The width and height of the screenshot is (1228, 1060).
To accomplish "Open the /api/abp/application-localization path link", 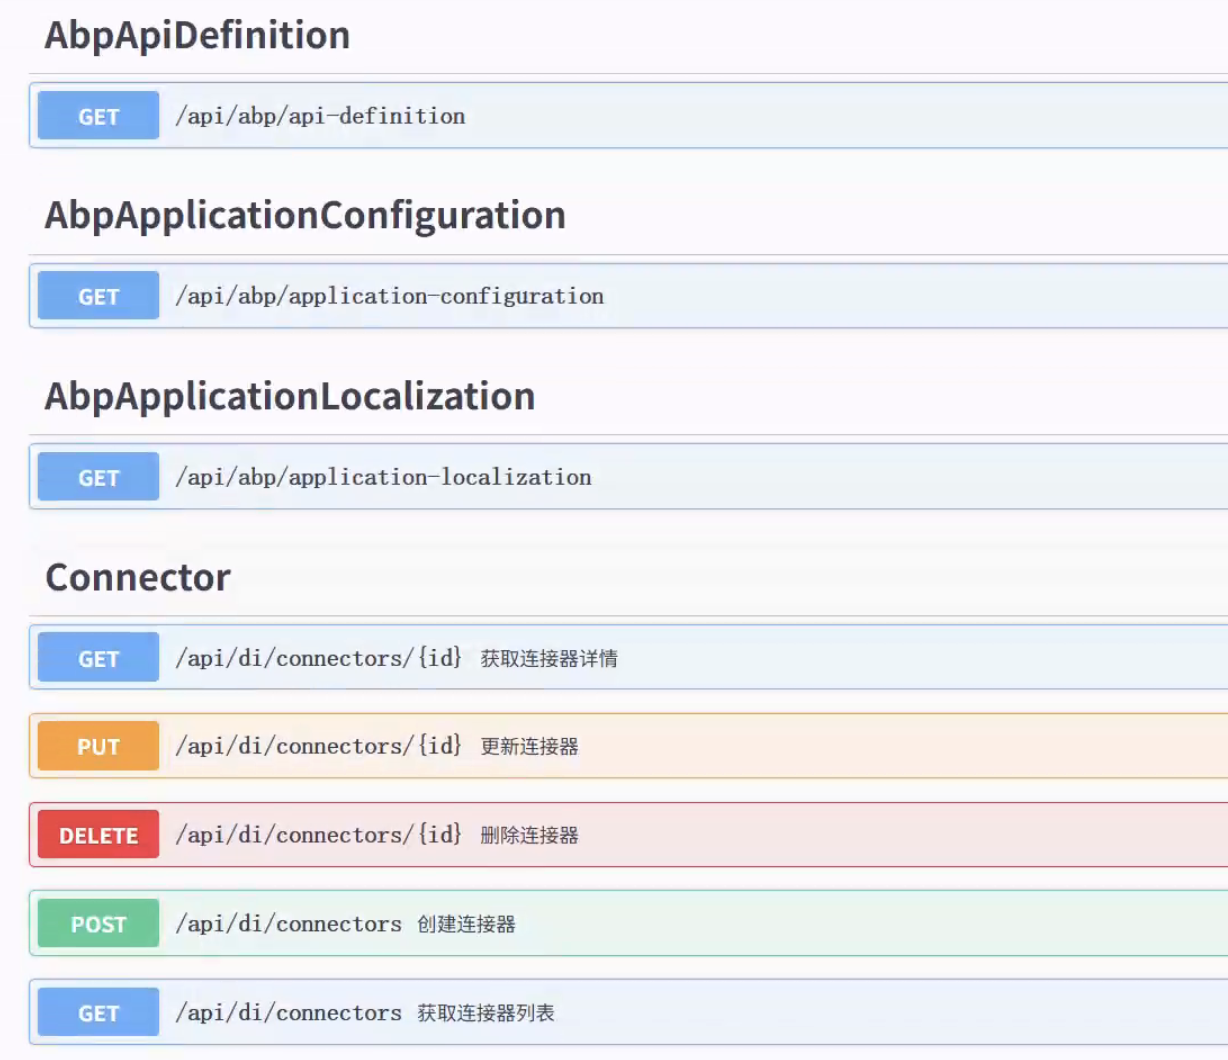I will point(383,477).
